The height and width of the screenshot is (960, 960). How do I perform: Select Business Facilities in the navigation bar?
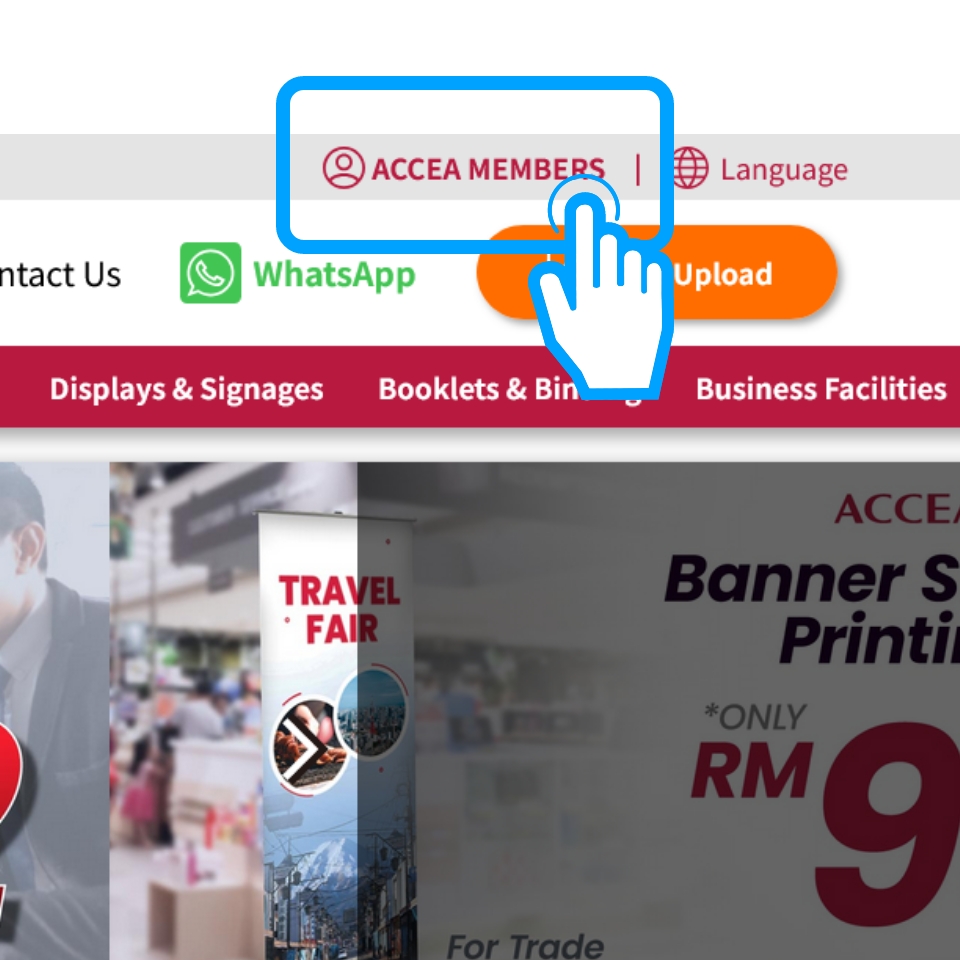pos(821,389)
